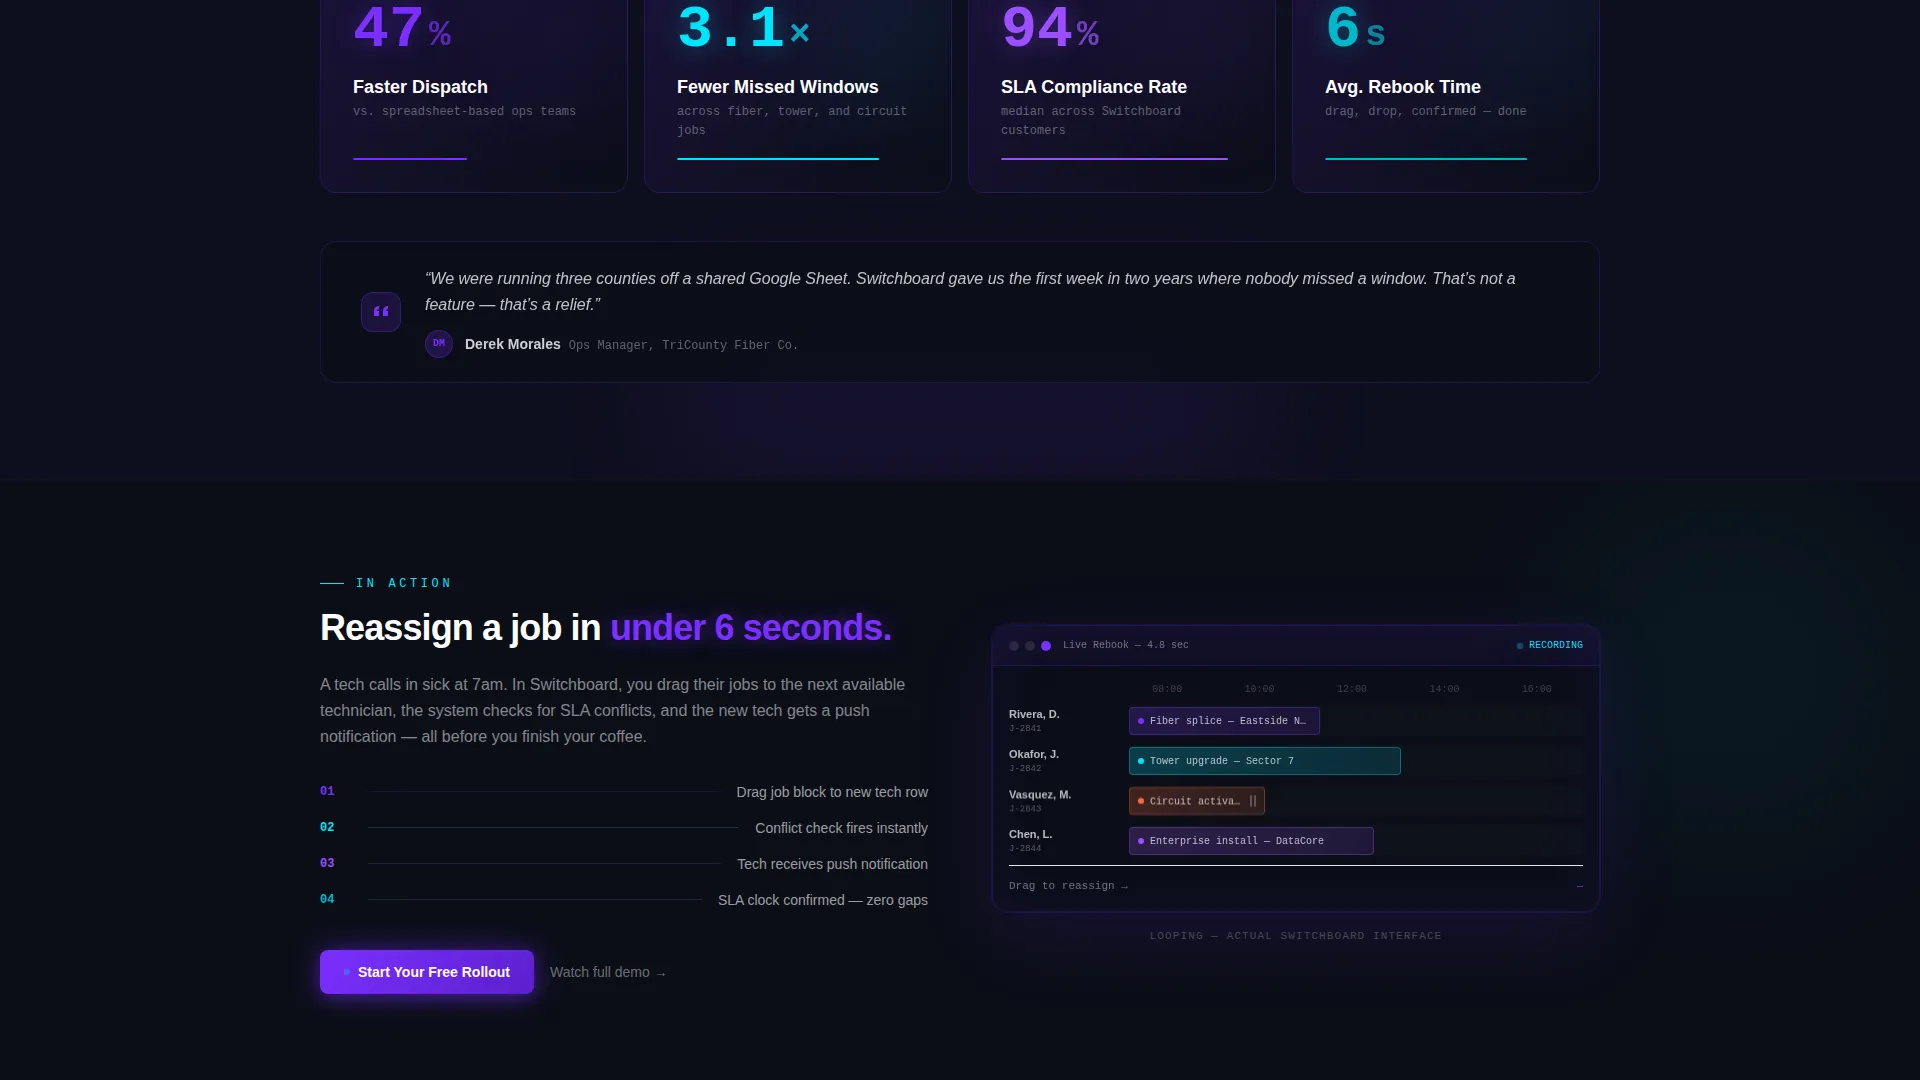Click the 10:00 timeline hour marker
The image size is (1920, 1080).
pyautogui.click(x=1259, y=689)
